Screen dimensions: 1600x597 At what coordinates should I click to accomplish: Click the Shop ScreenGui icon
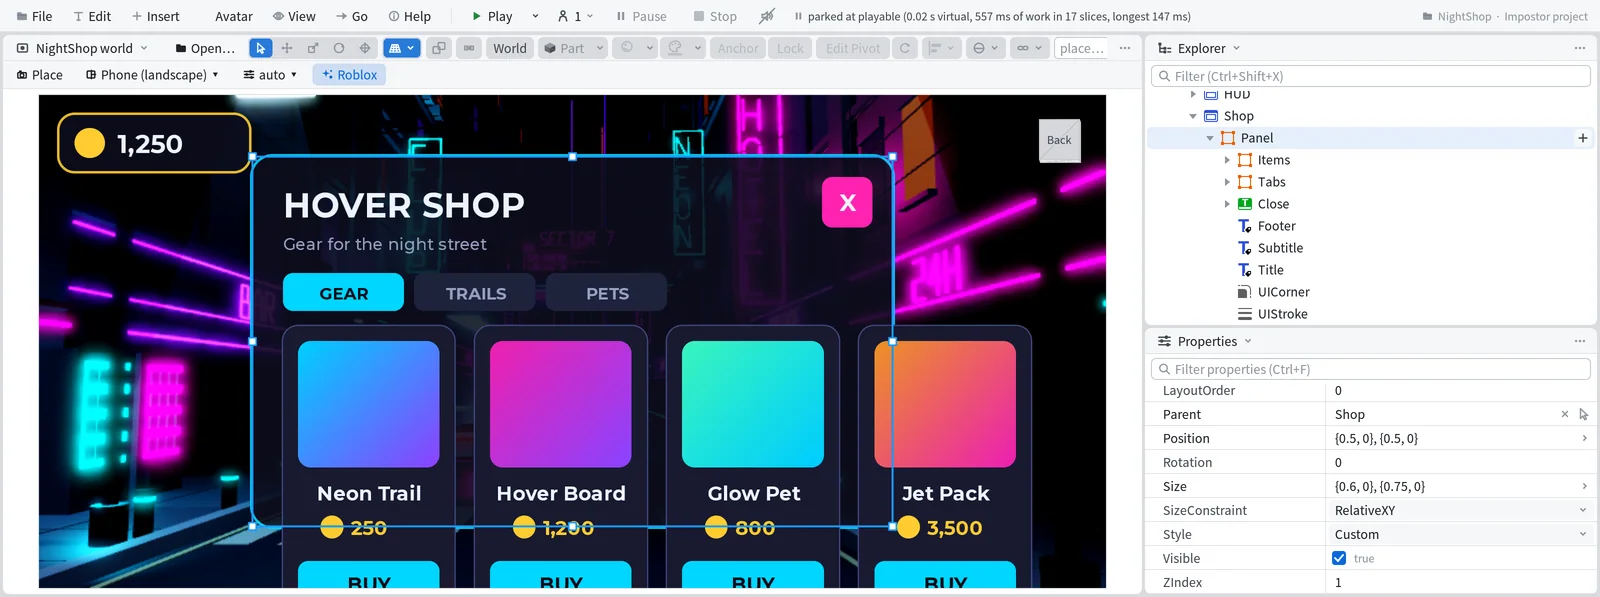click(1211, 116)
